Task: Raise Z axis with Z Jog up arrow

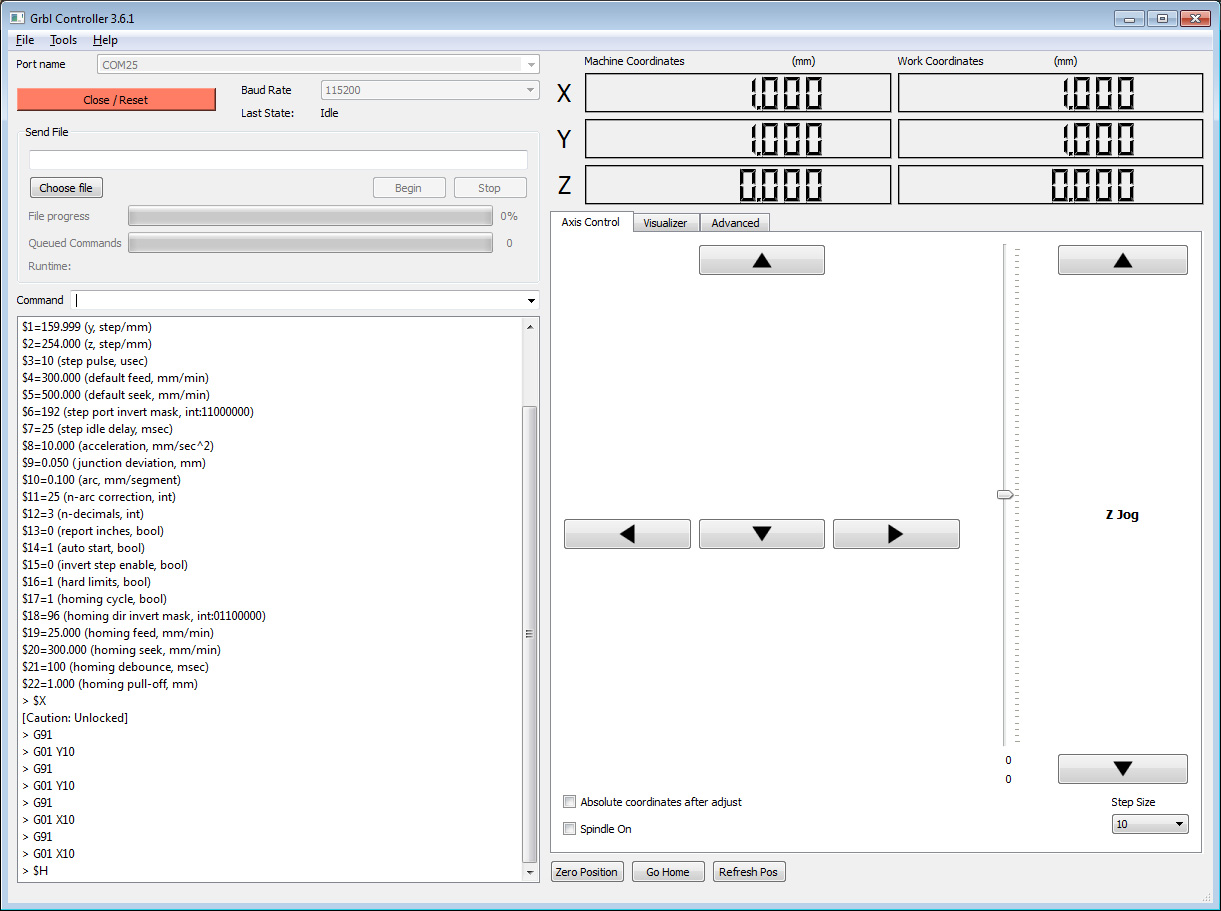Action: 1123,260
